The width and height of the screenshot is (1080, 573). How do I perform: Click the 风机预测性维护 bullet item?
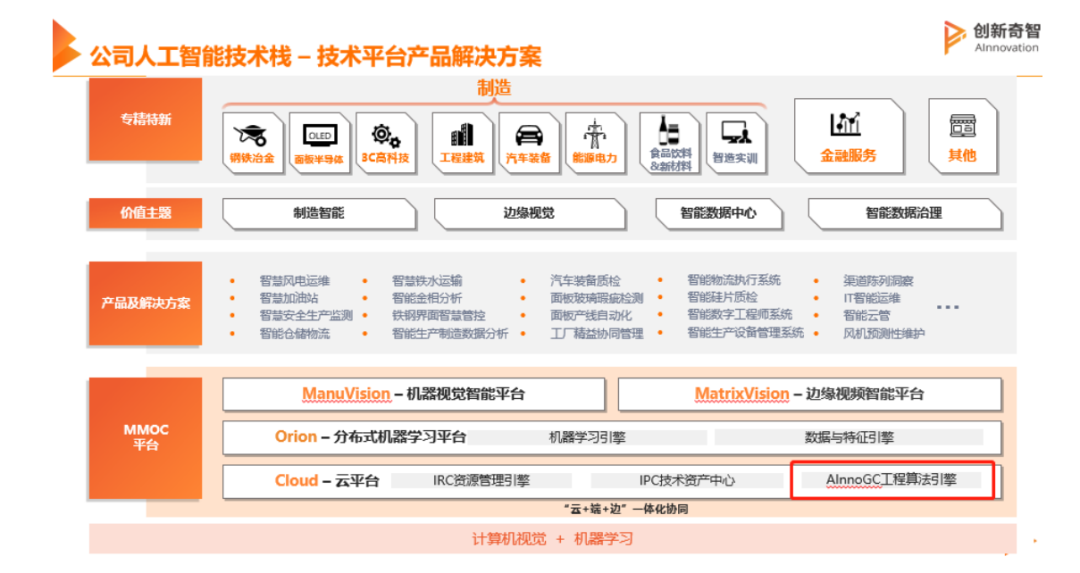pos(884,333)
